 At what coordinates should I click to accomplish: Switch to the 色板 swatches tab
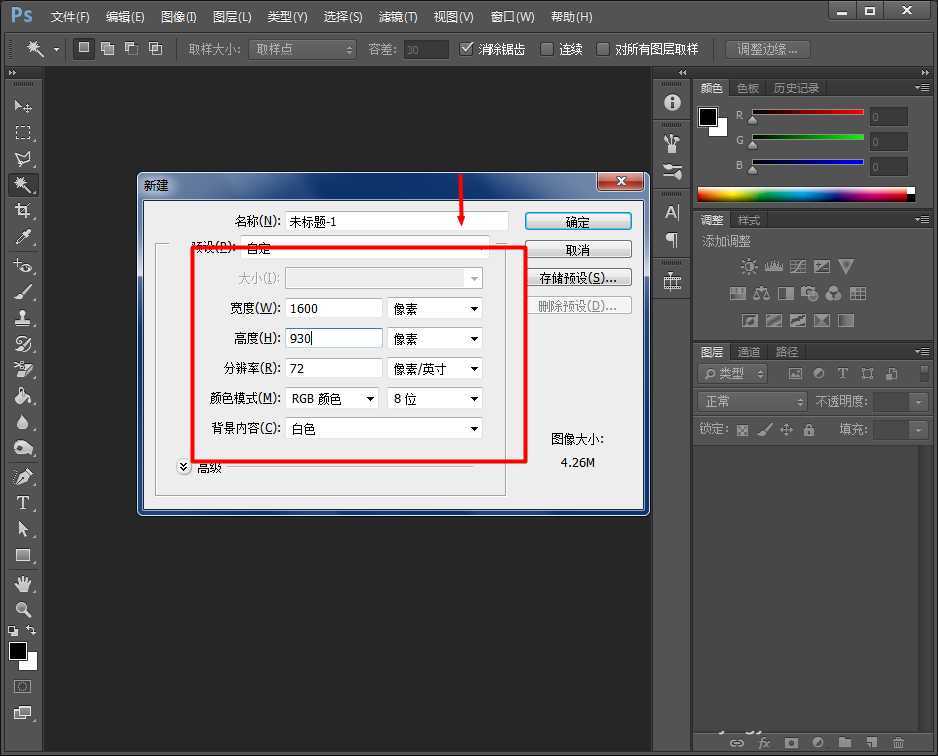(746, 88)
